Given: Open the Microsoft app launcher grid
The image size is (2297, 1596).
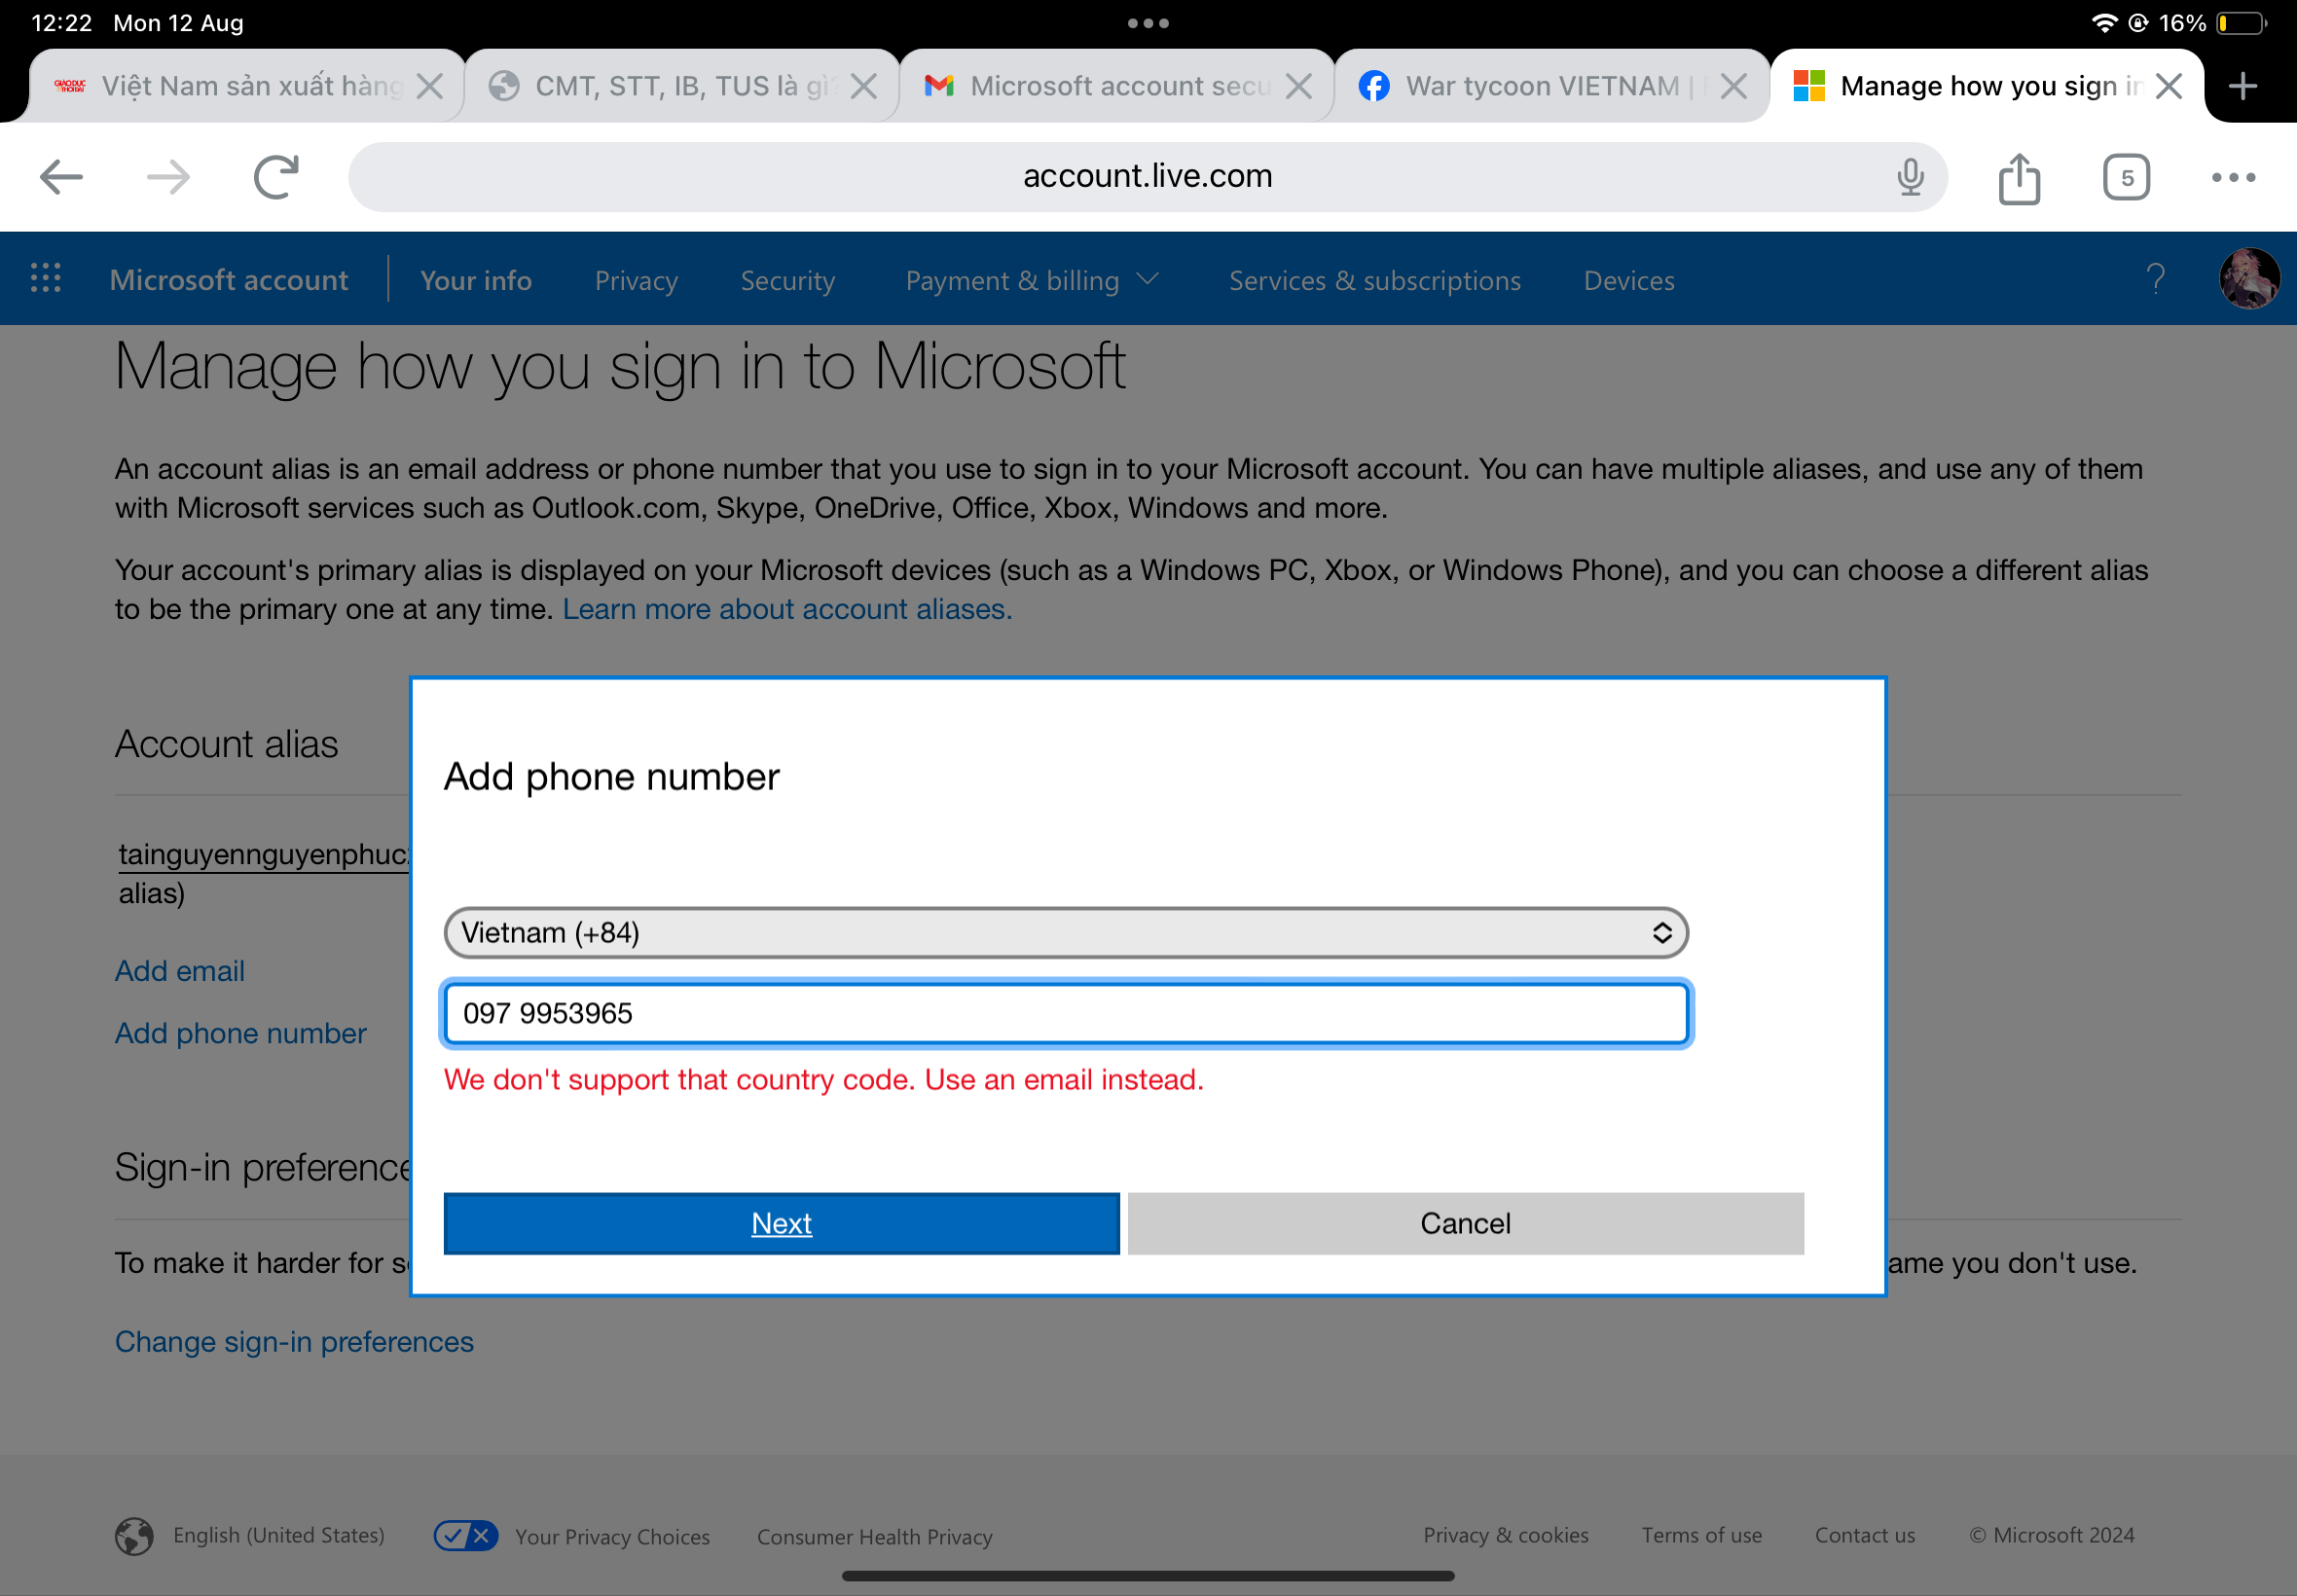Looking at the screenshot, I should coord(46,279).
